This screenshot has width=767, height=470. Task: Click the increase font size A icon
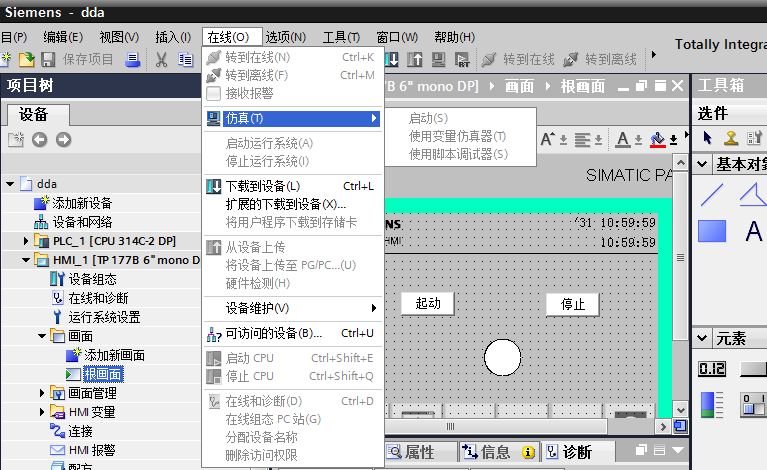(548, 139)
